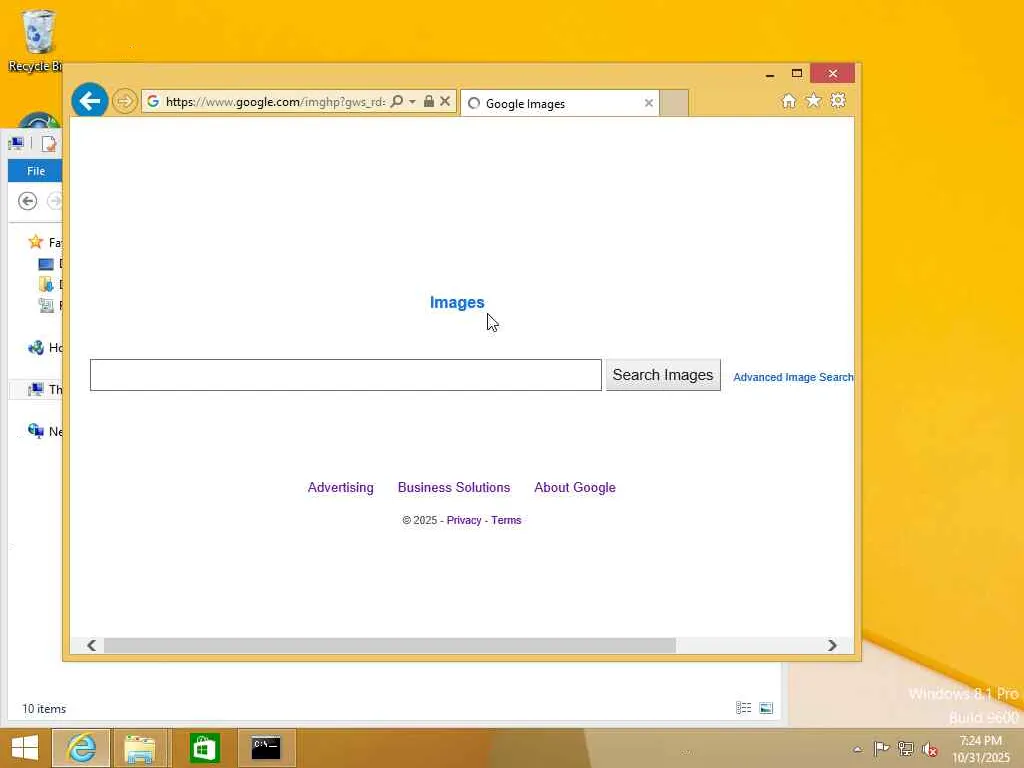Switch File Explorer to details view
Screen dimensions: 1024x768
(x=743, y=708)
